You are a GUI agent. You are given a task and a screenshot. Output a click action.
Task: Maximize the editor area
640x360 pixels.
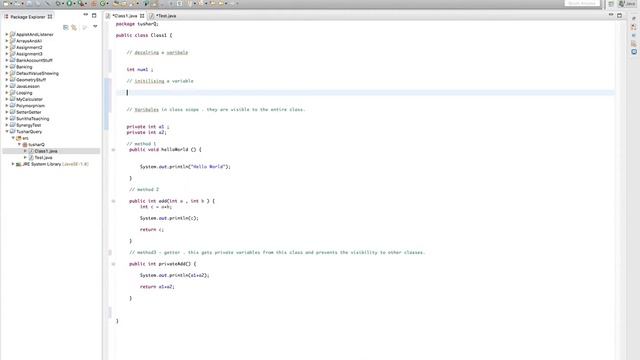coord(620,16)
